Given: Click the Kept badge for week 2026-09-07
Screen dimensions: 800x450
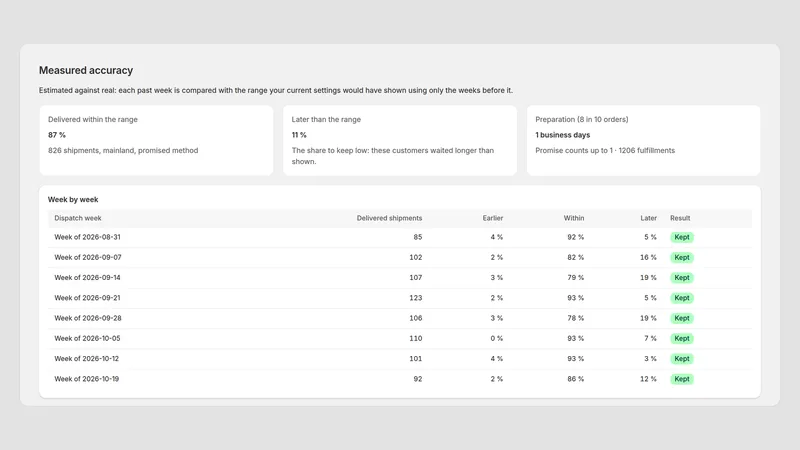Looking at the screenshot, I should (682, 258).
